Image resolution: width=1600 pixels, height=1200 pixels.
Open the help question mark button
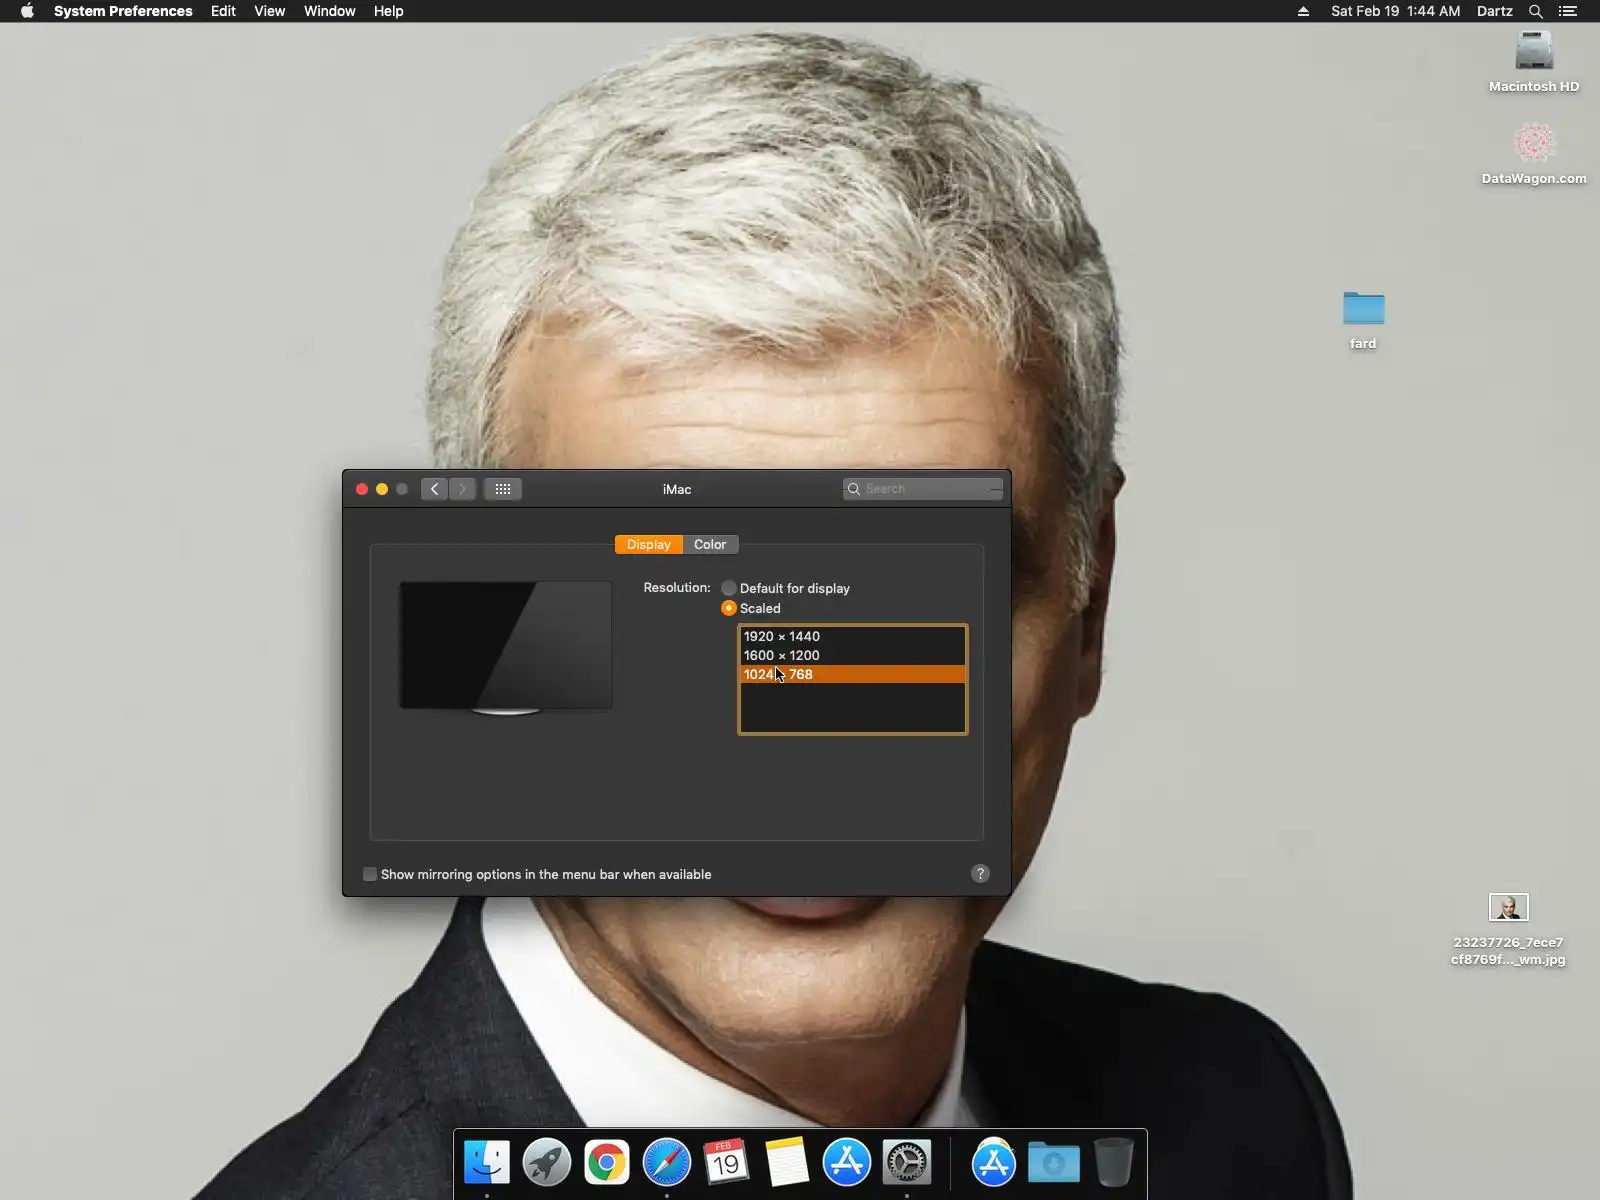tap(980, 873)
